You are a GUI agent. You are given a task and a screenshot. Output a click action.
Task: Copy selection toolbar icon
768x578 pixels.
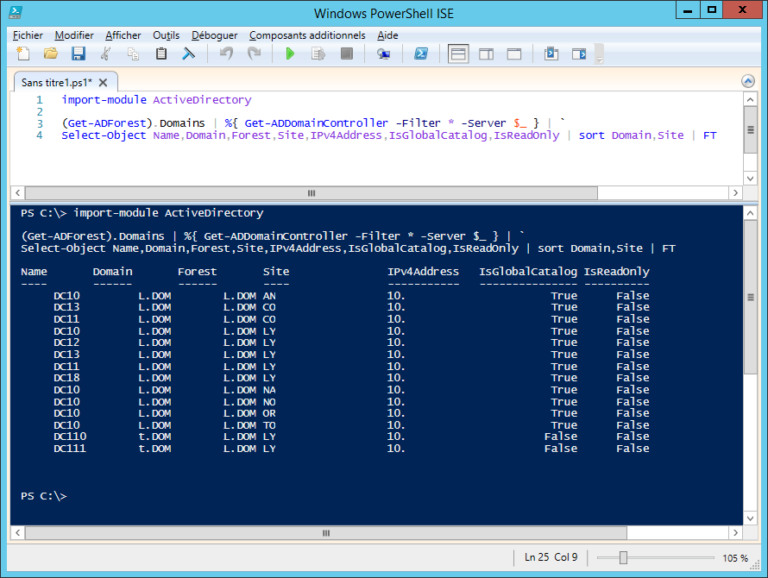[133, 53]
